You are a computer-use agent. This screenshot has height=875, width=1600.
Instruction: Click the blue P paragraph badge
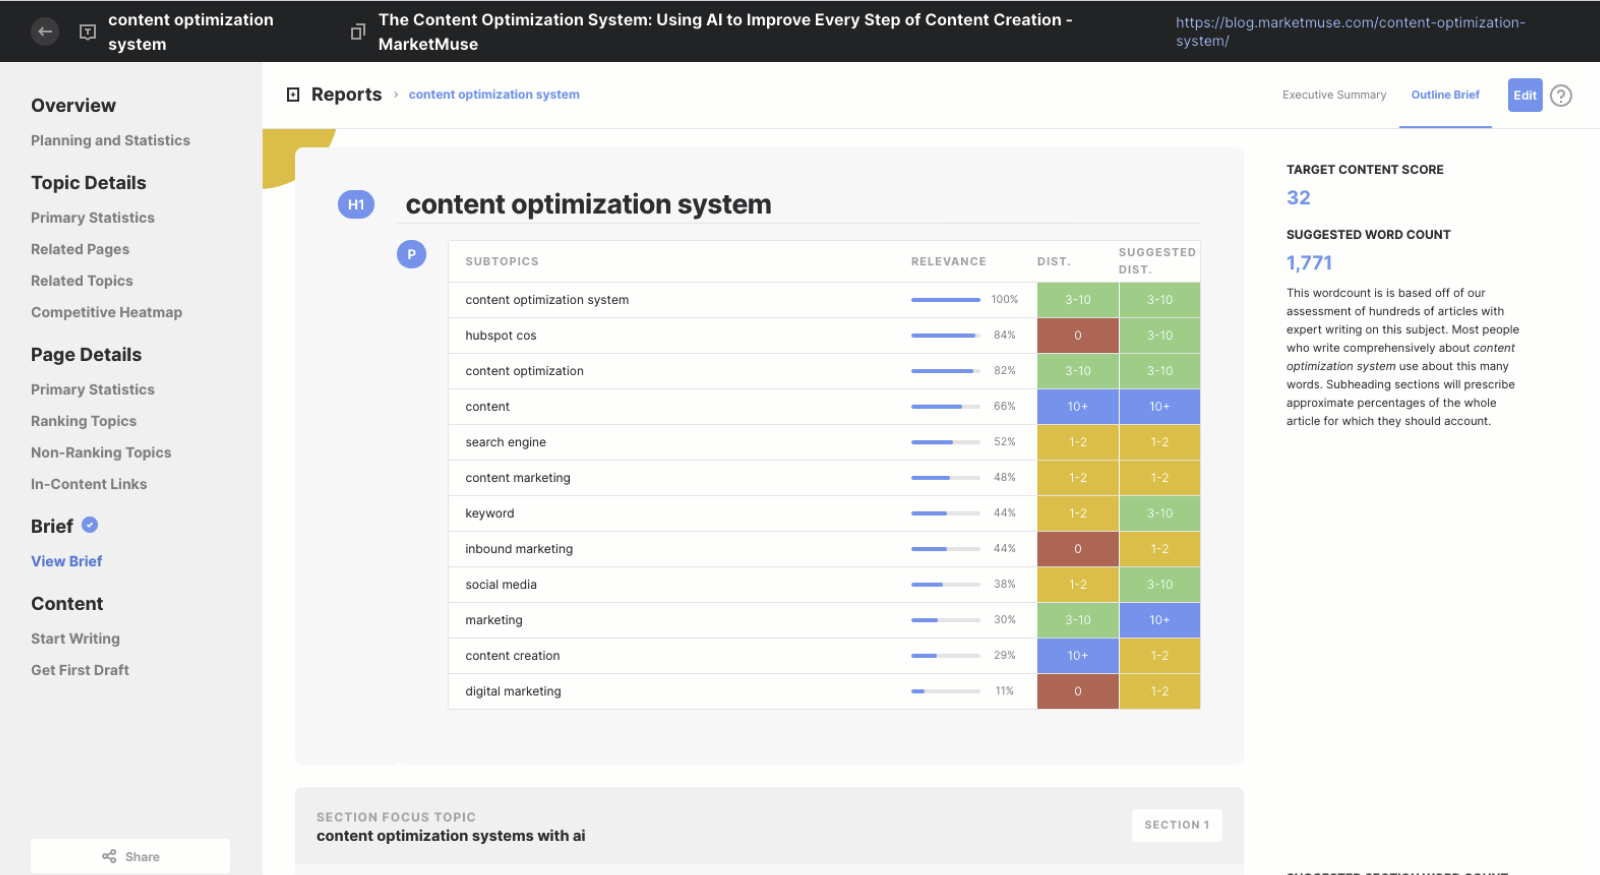coord(412,254)
